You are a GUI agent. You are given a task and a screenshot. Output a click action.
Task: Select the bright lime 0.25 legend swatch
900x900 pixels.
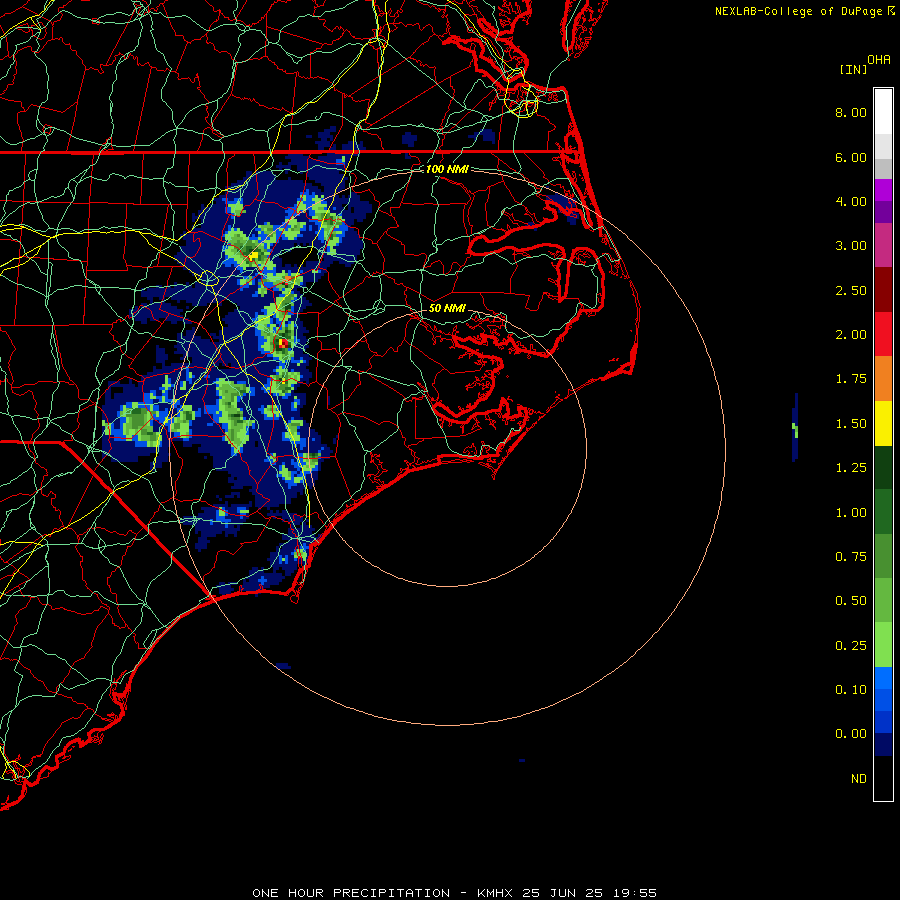[883, 645]
